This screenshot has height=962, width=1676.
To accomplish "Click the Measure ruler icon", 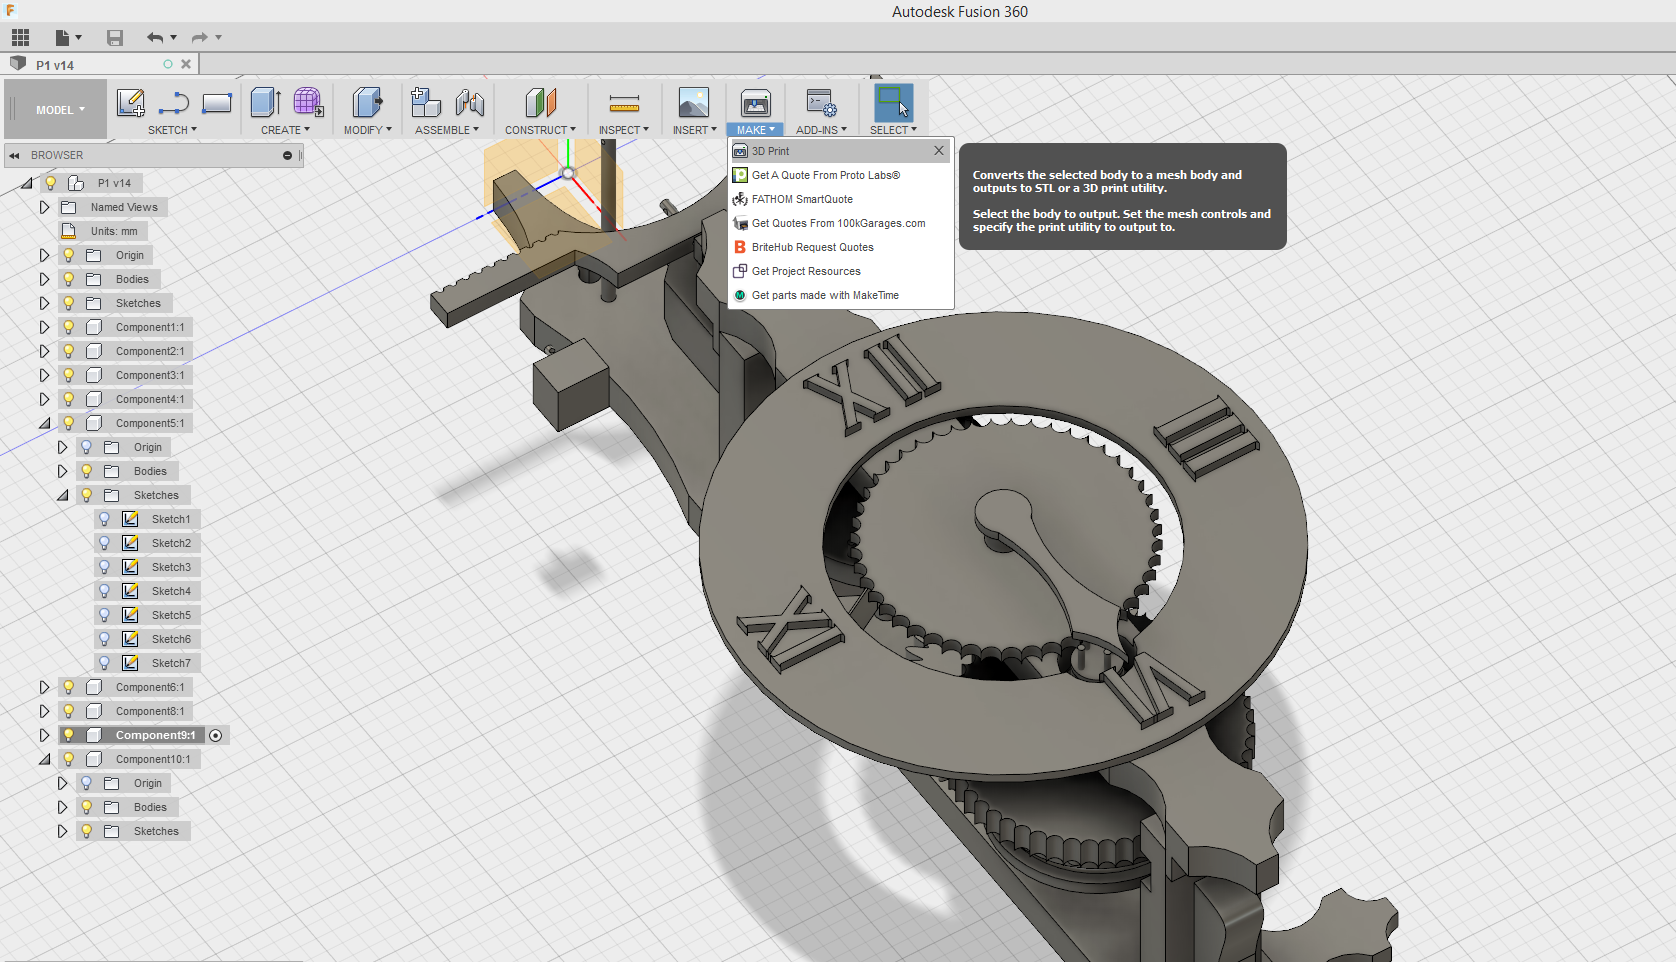I will pos(624,103).
